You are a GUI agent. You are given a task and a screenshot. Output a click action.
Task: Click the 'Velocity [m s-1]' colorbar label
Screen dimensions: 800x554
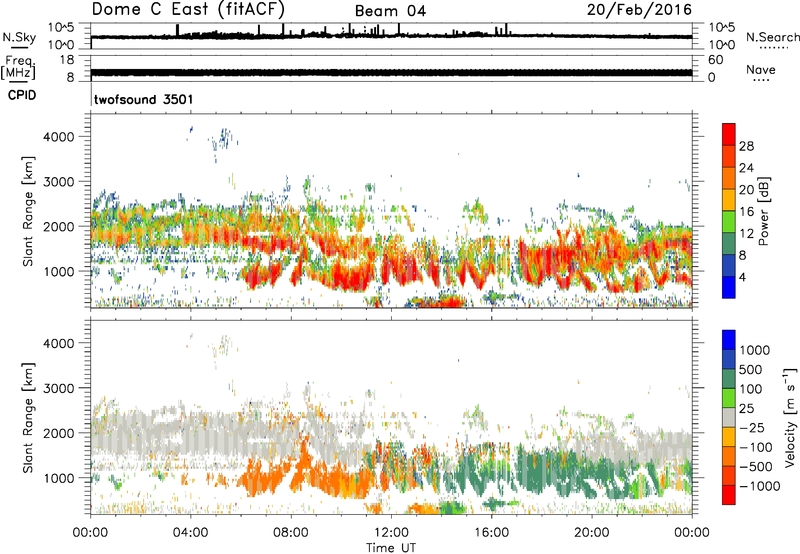point(790,417)
